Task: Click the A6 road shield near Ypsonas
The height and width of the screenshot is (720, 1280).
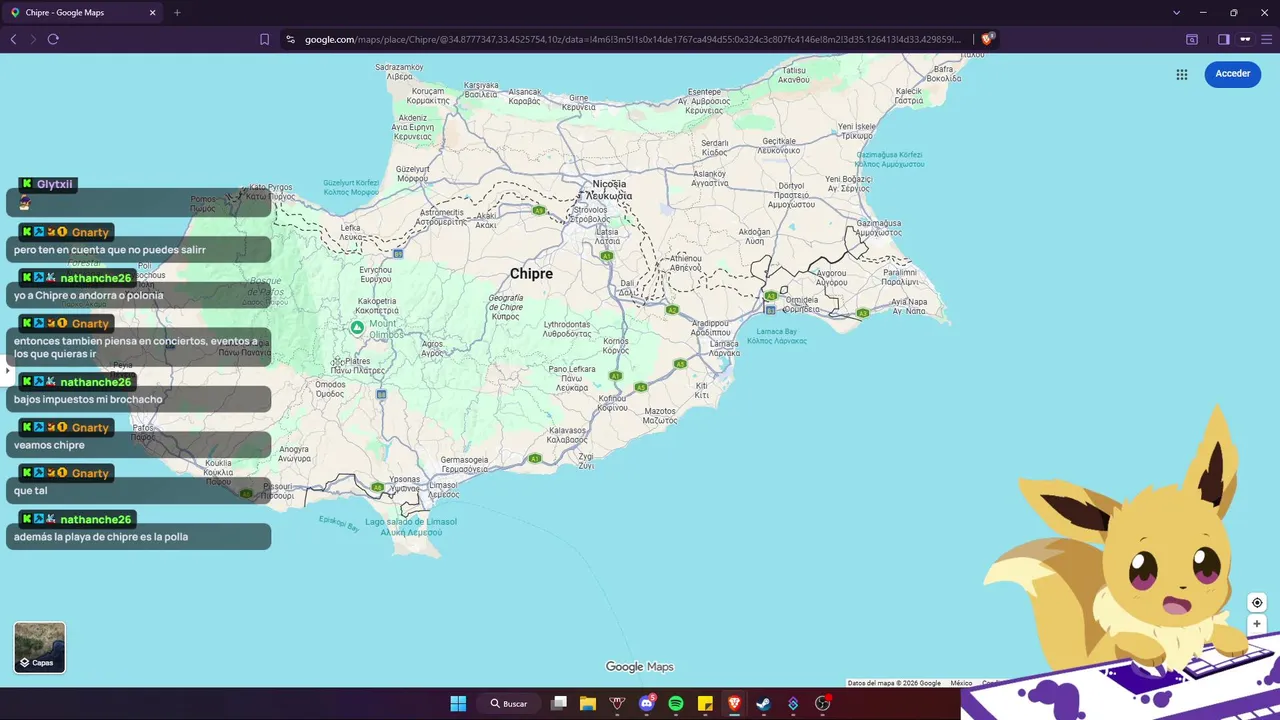Action: 377,487
